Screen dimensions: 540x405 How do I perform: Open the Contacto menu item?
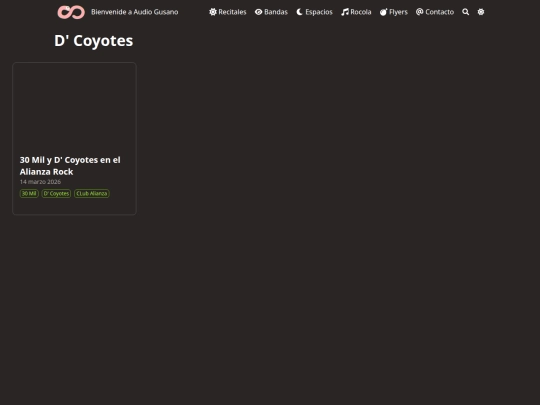(x=439, y=12)
